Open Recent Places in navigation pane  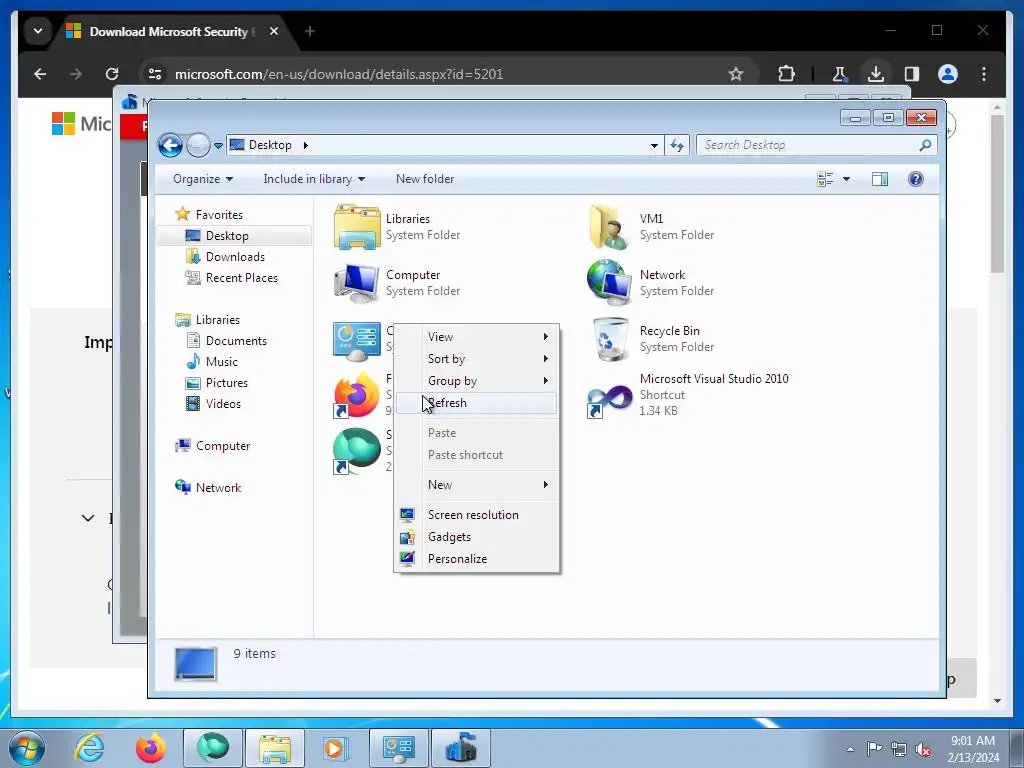click(x=232, y=278)
